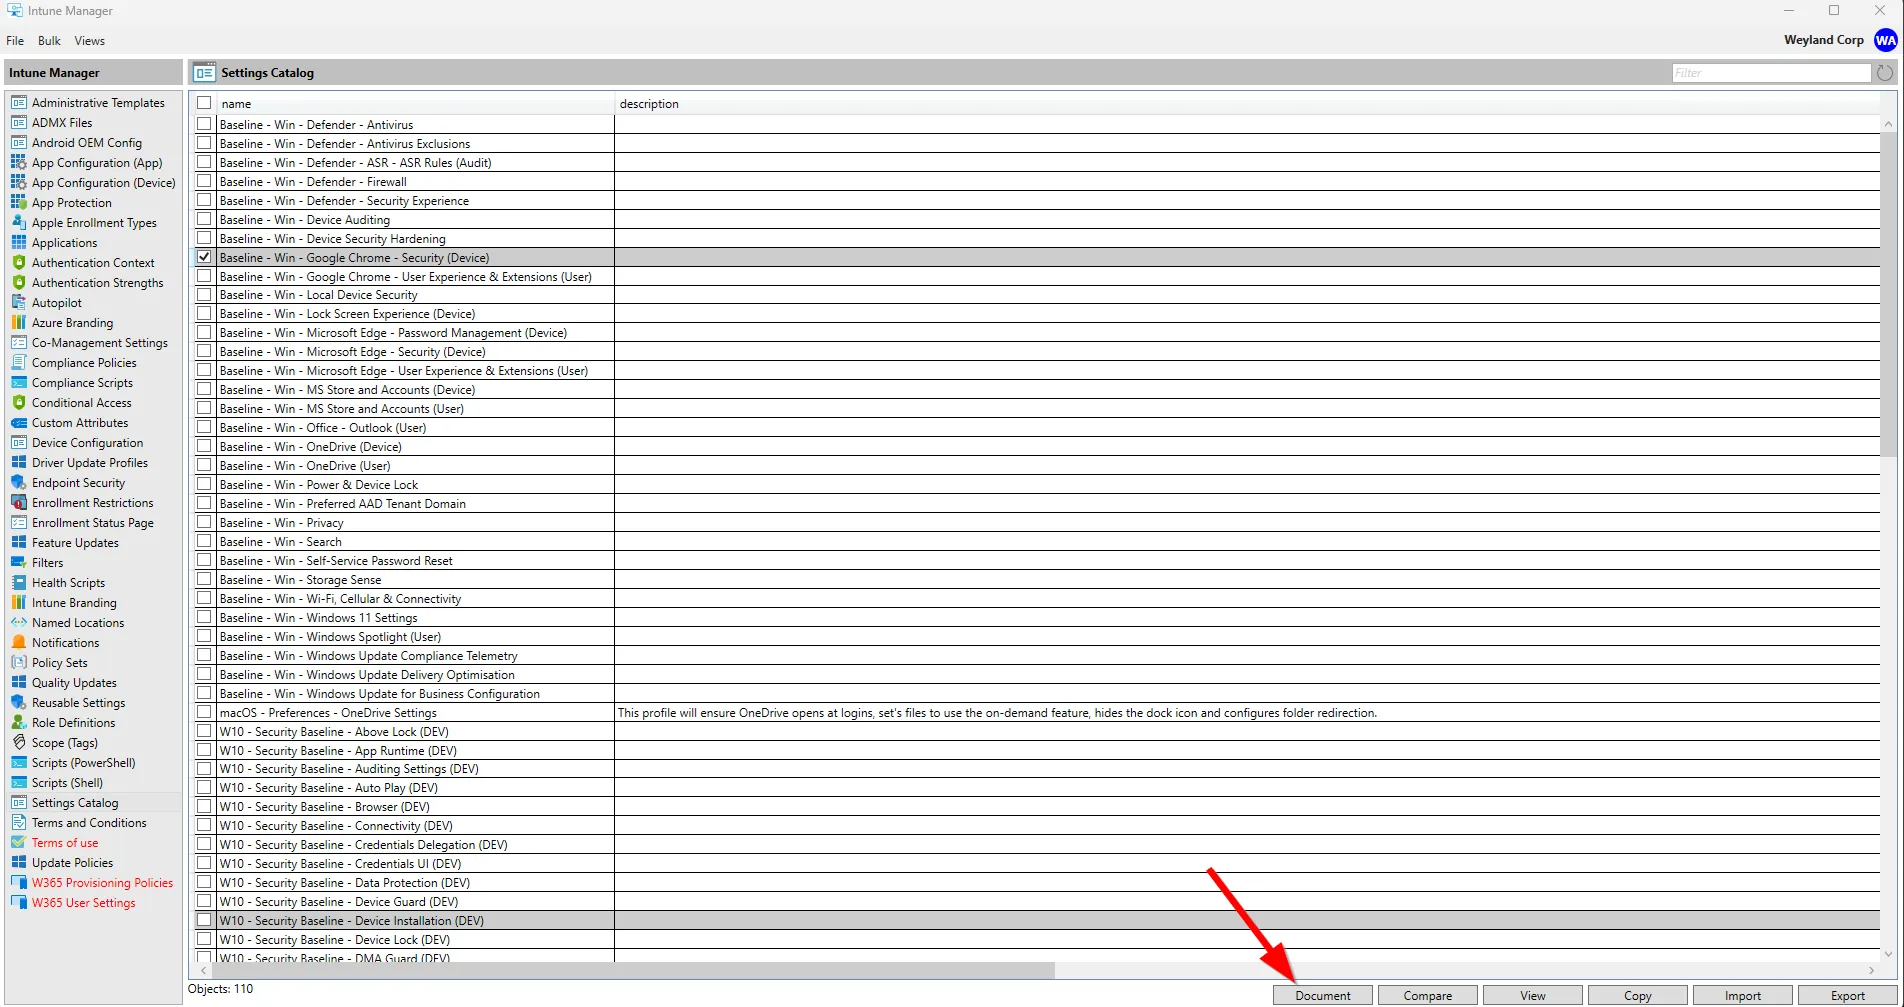Screen dimensions: 1904x1007
Task: Click the Export button
Action: pyautogui.click(x=1847, y=996)
